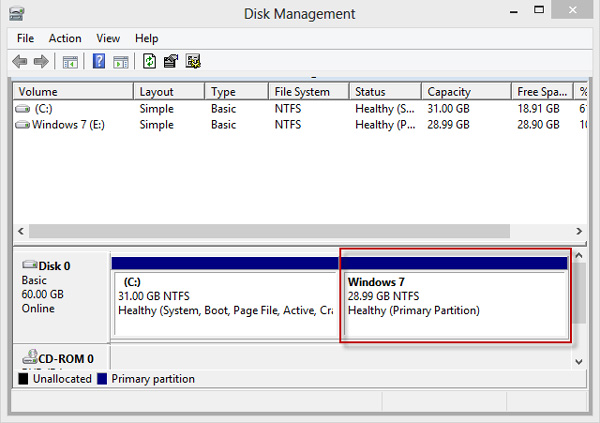This screenshot has width=600, height=423.
Task: Click the horizontal scrollbar left arrow
Action: [21, 231]
